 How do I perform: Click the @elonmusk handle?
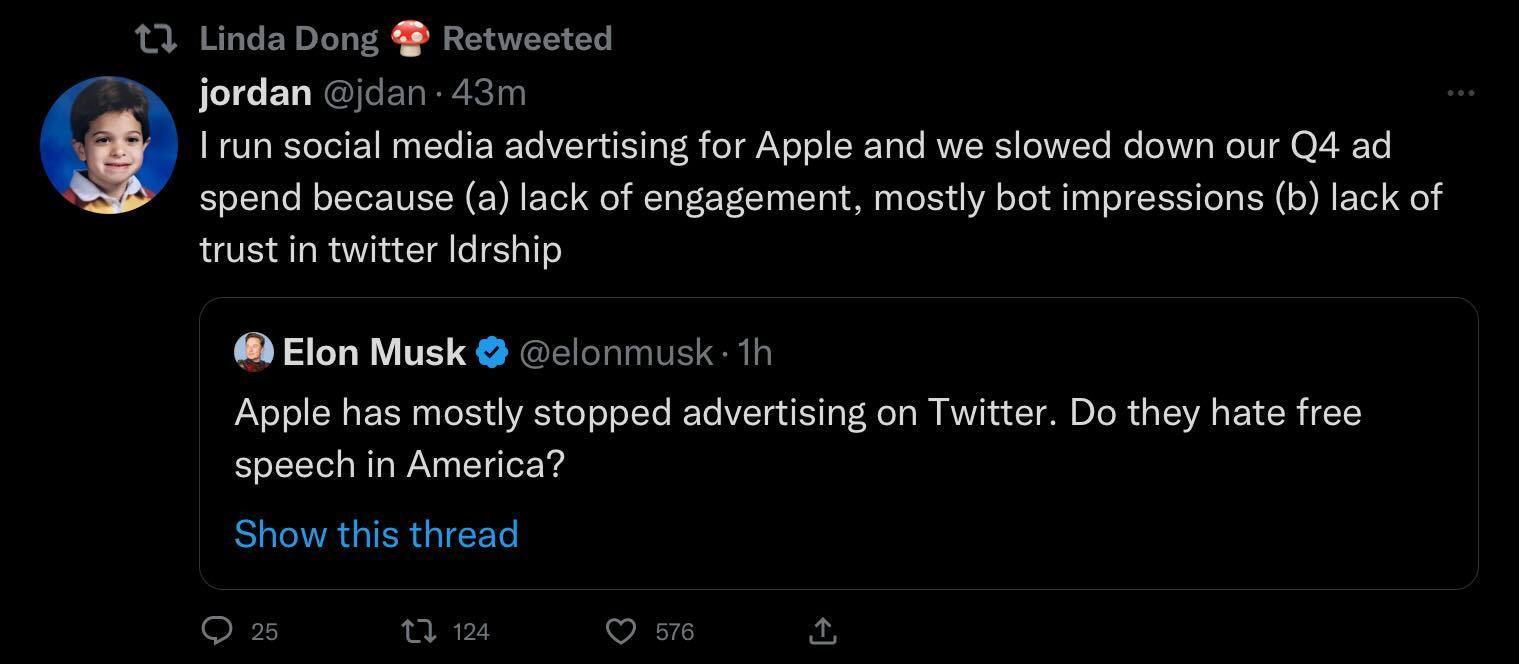(x=616, y=352)
